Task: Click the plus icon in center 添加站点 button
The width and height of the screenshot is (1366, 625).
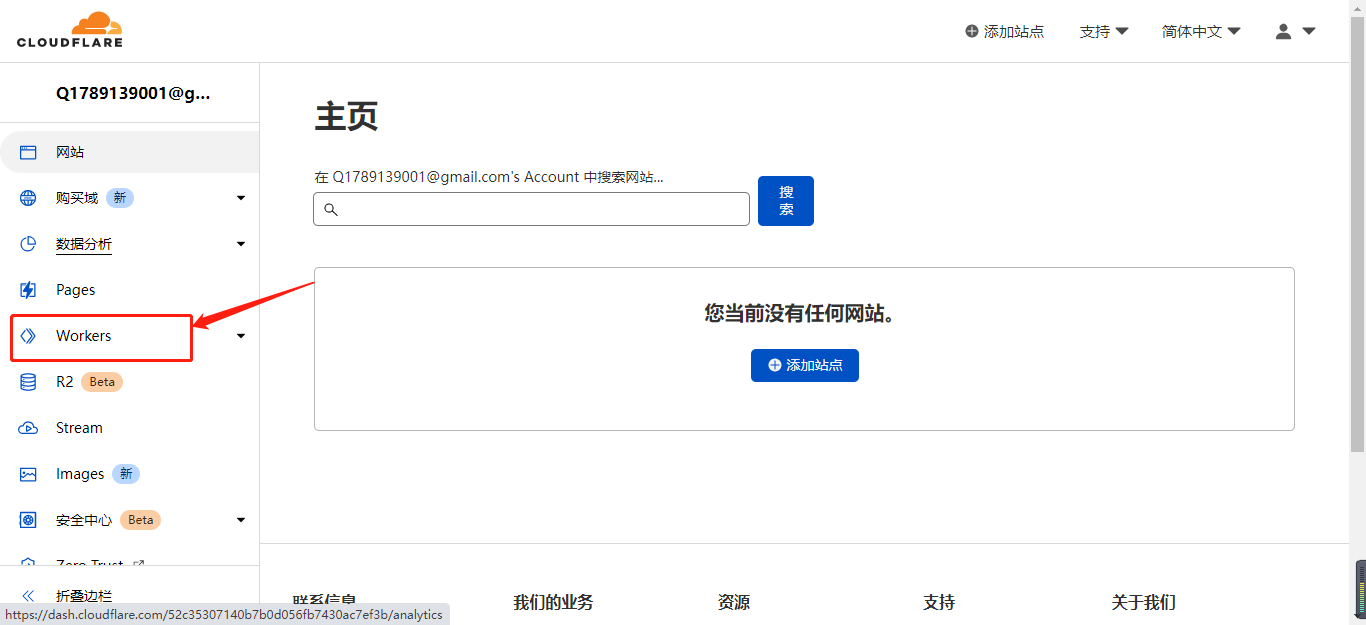Action: [x=774, y=365]
